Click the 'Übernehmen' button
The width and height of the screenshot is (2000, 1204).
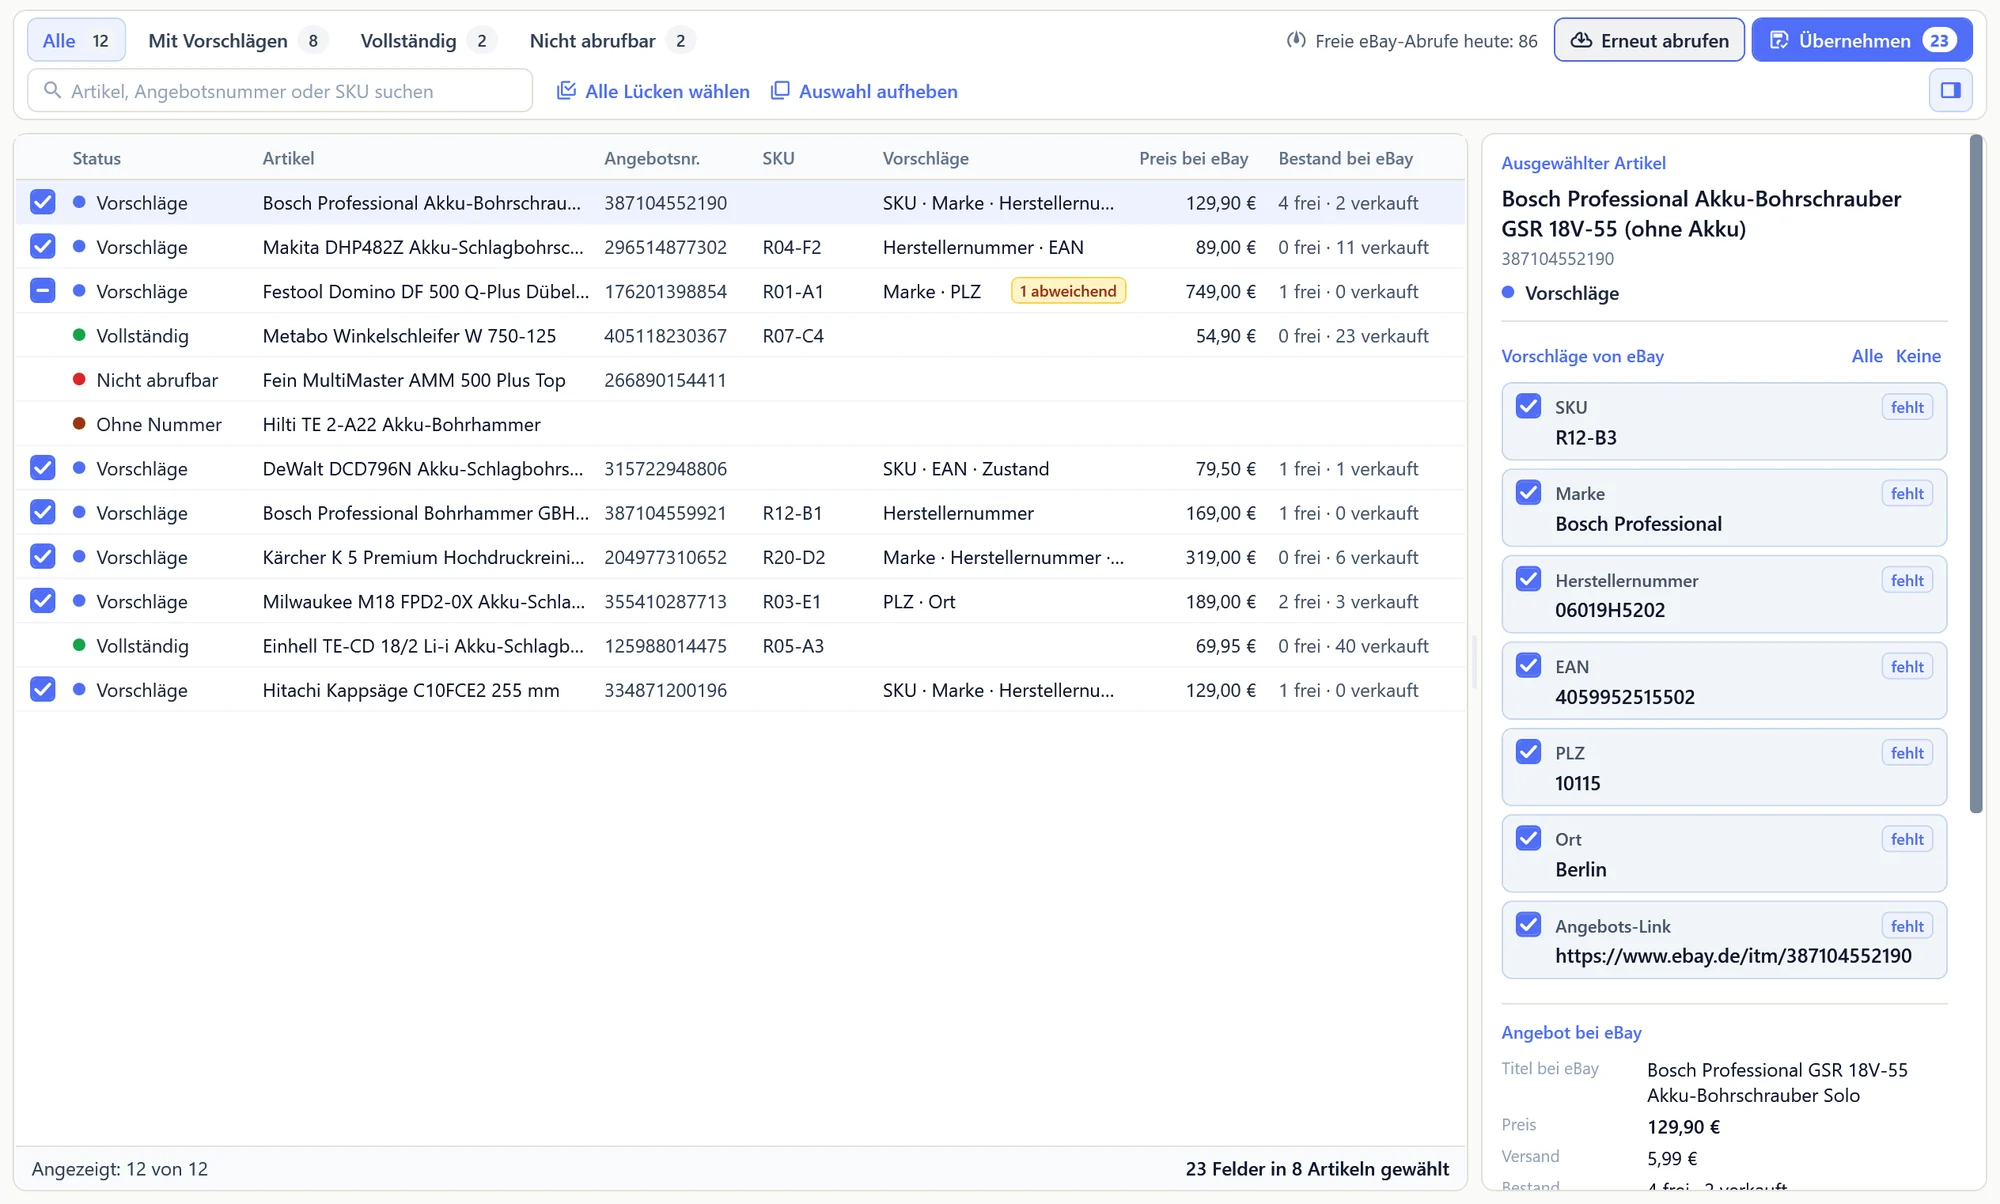(1862, 41)
